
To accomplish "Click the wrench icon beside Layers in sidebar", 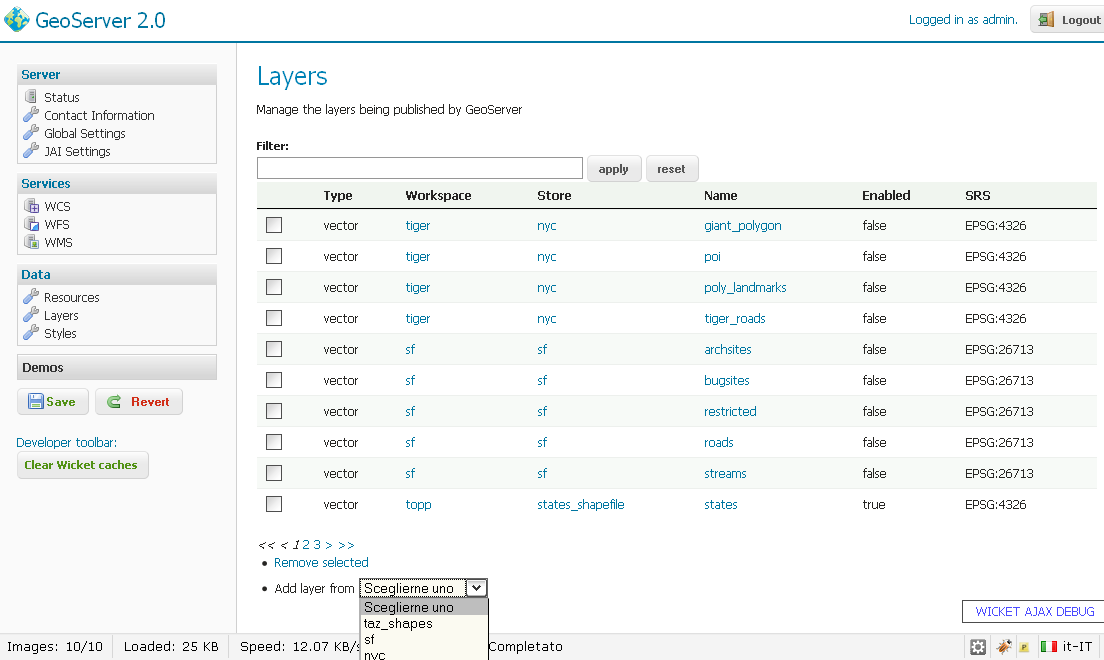I will [x=31, y=315].
